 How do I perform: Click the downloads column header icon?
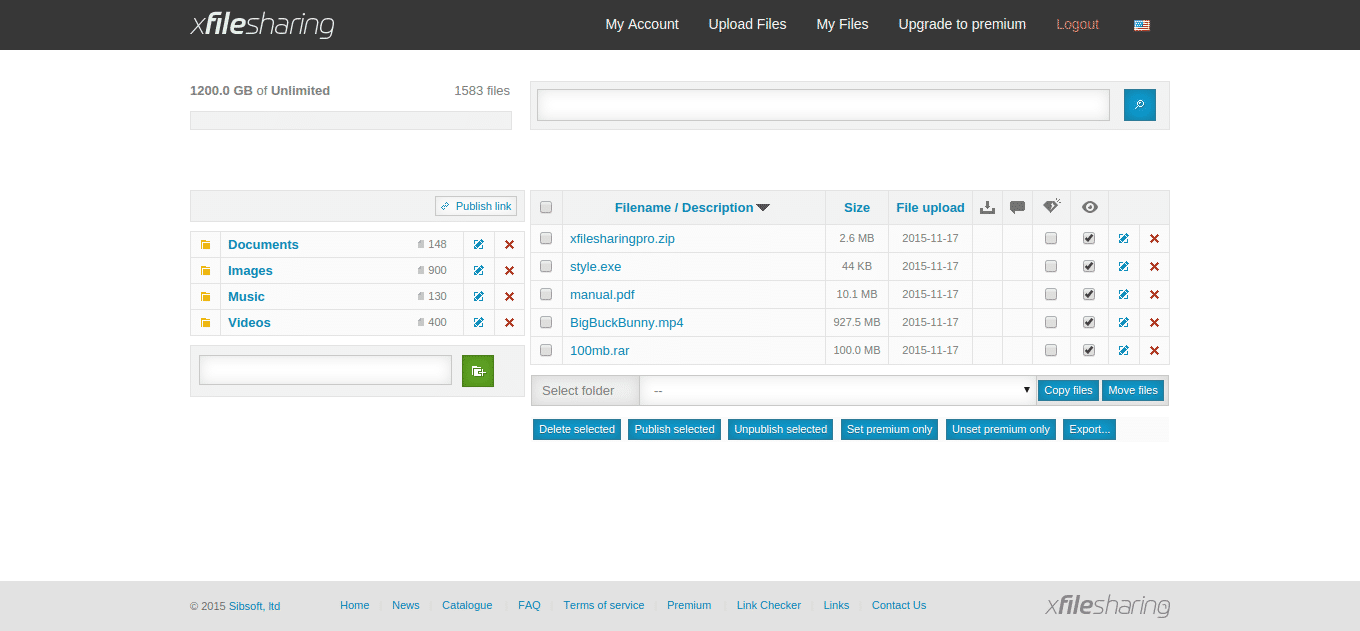(x=987, y=207)
